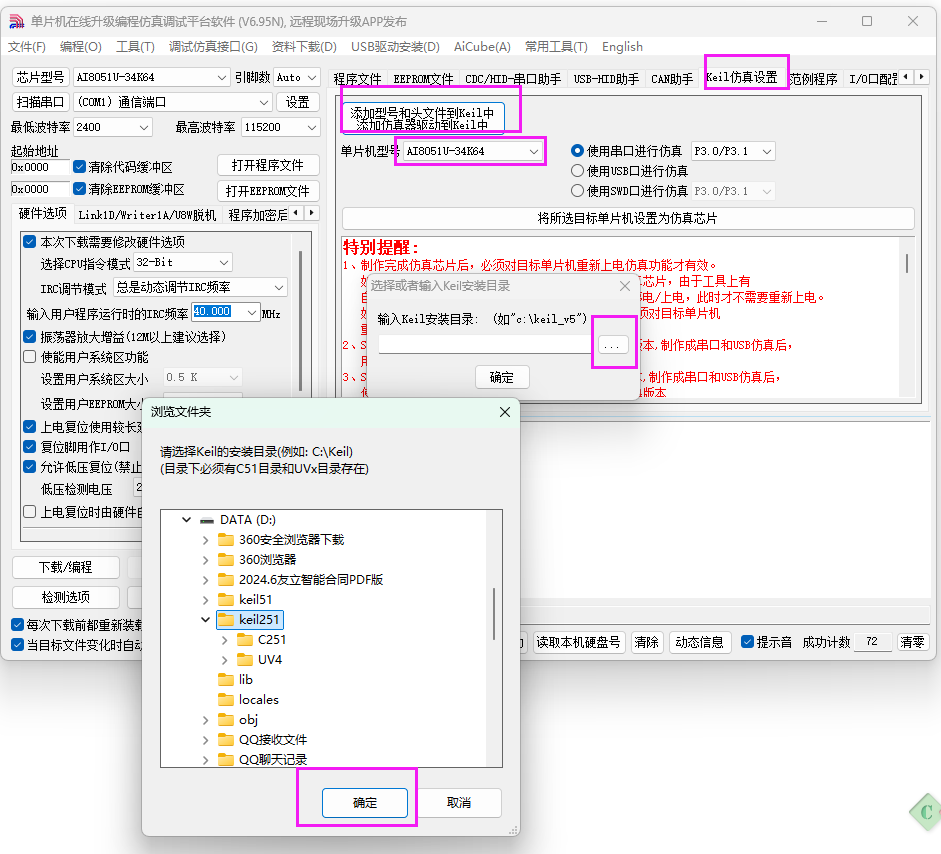Viewport: 941px width, 854px height.
Task: Click the 打开程序文件 button
Action: click(x=264, y=165)
